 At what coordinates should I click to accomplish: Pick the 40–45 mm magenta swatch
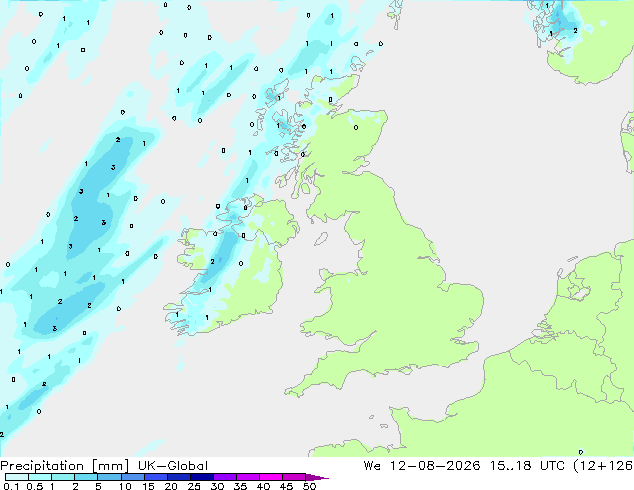click(x=271, y=477)
